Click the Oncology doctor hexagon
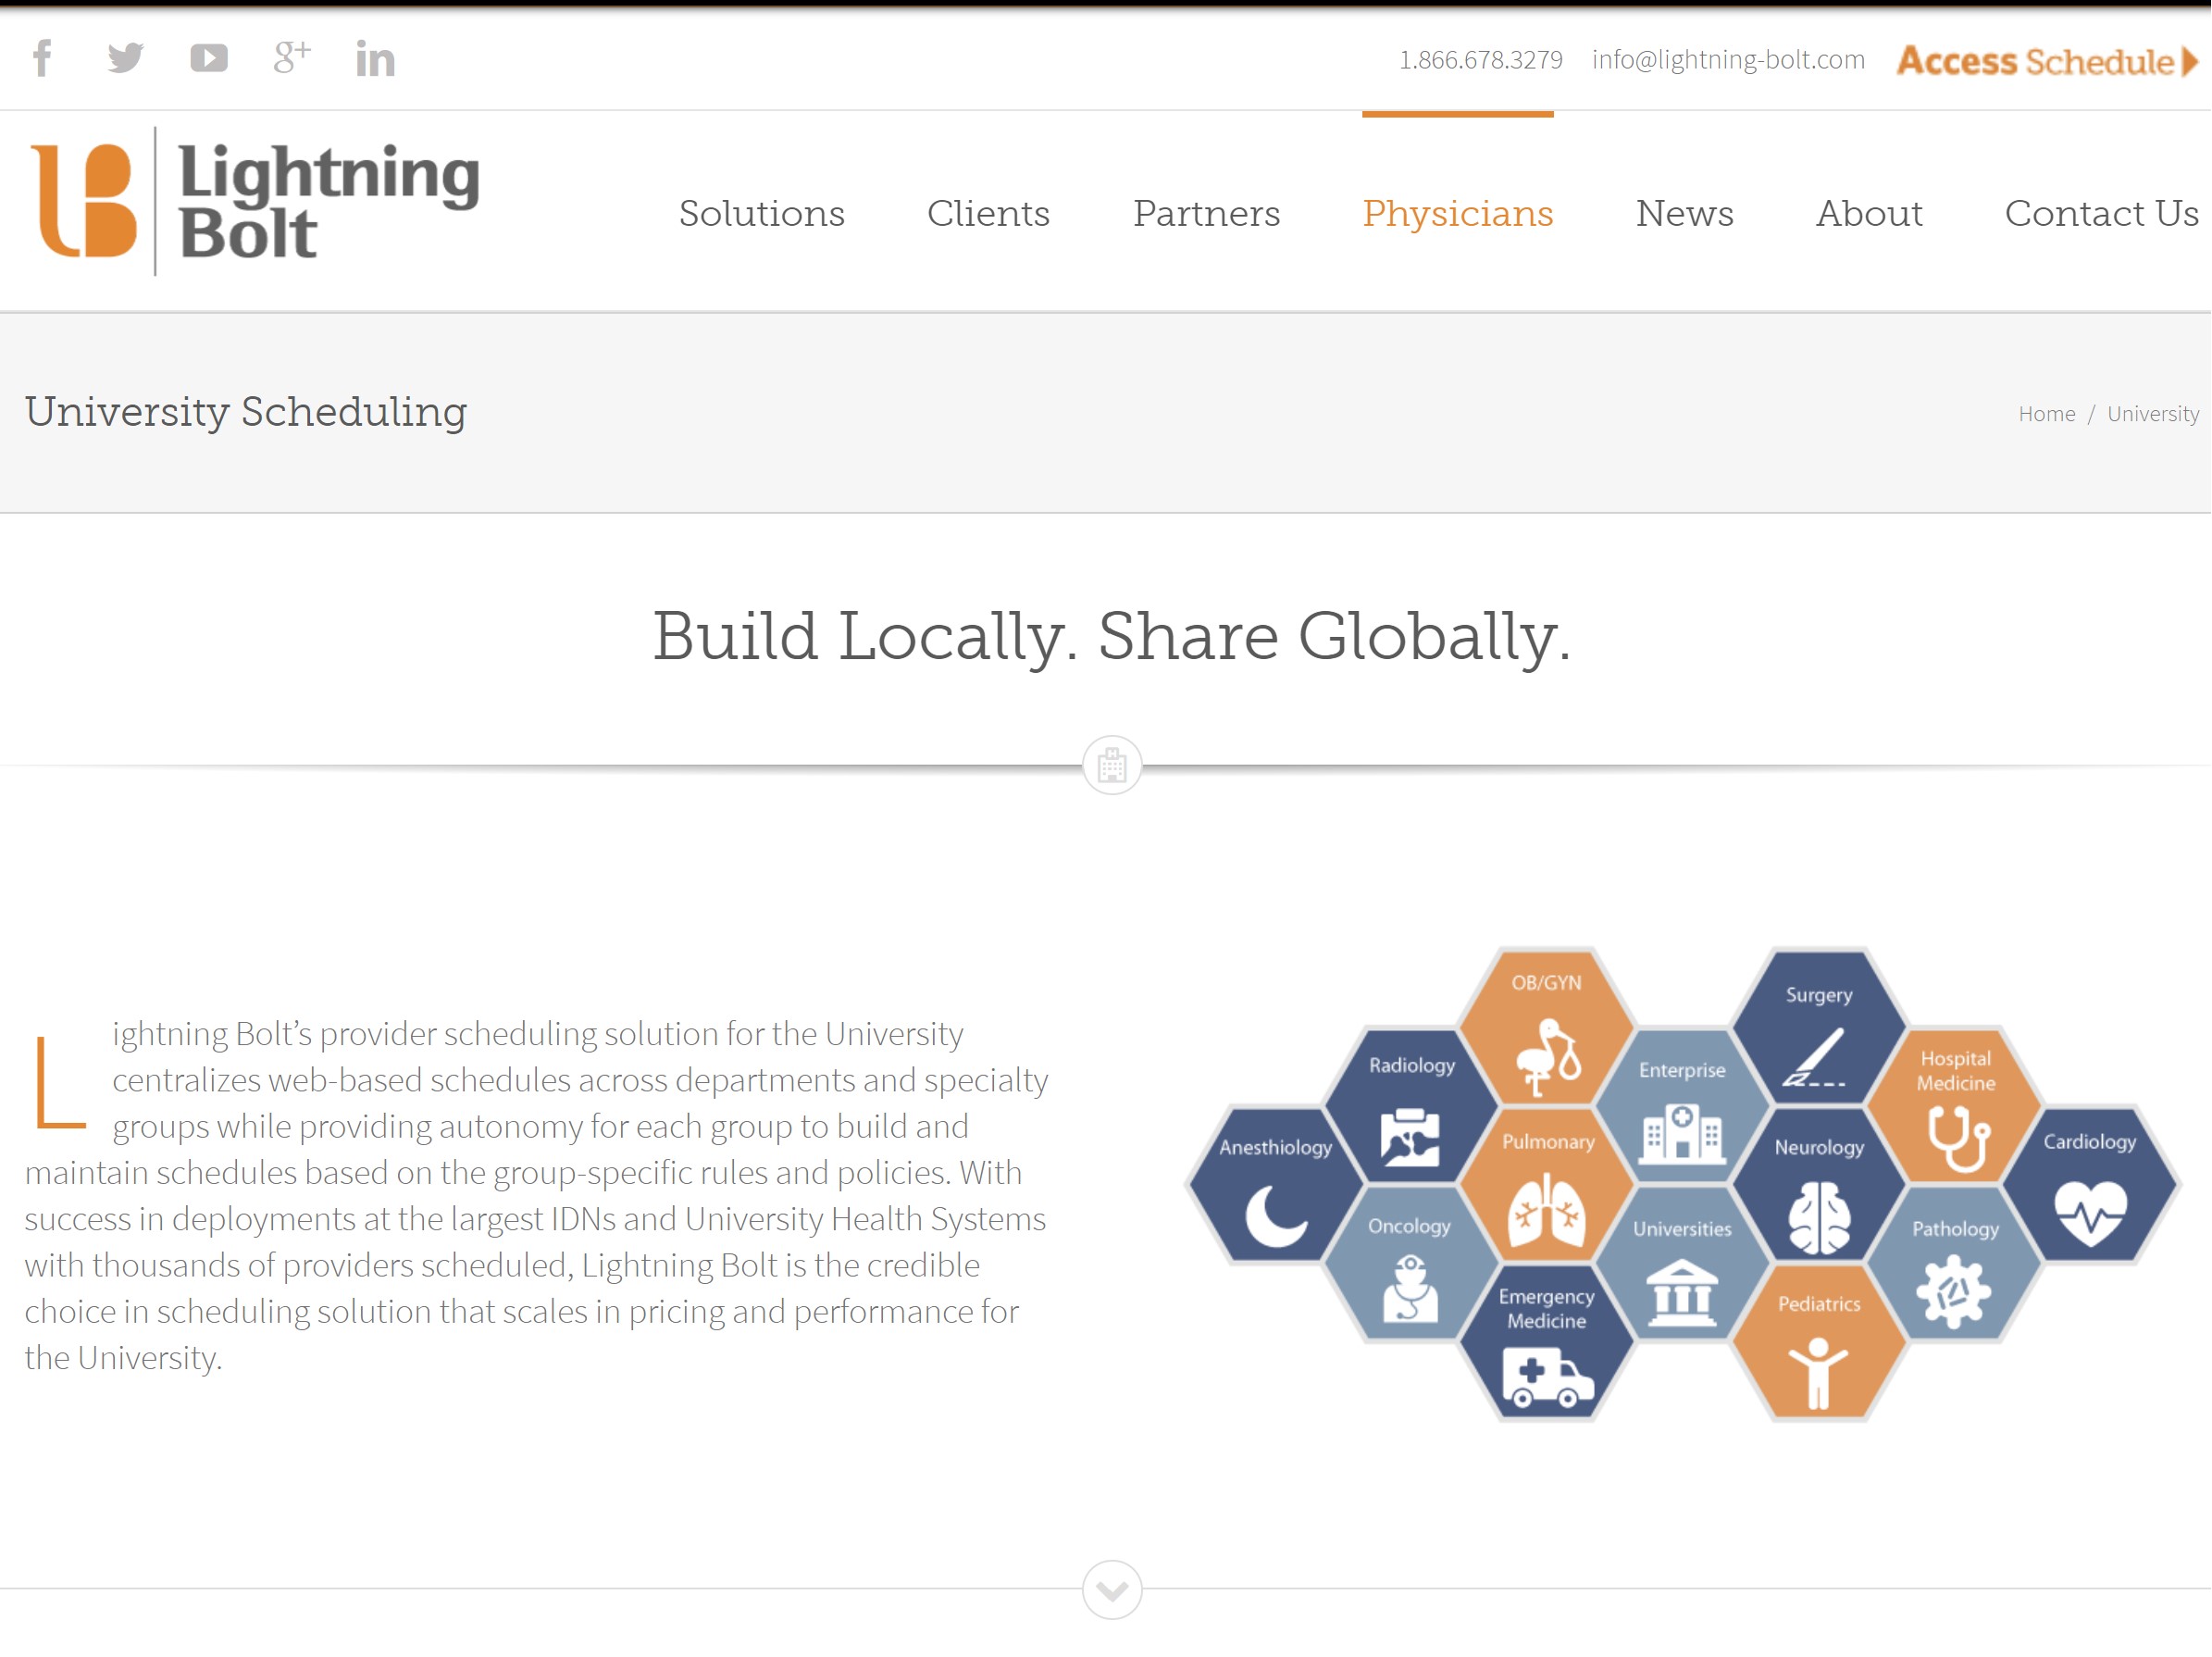2212x1657 pixels. (1411, 1264)
